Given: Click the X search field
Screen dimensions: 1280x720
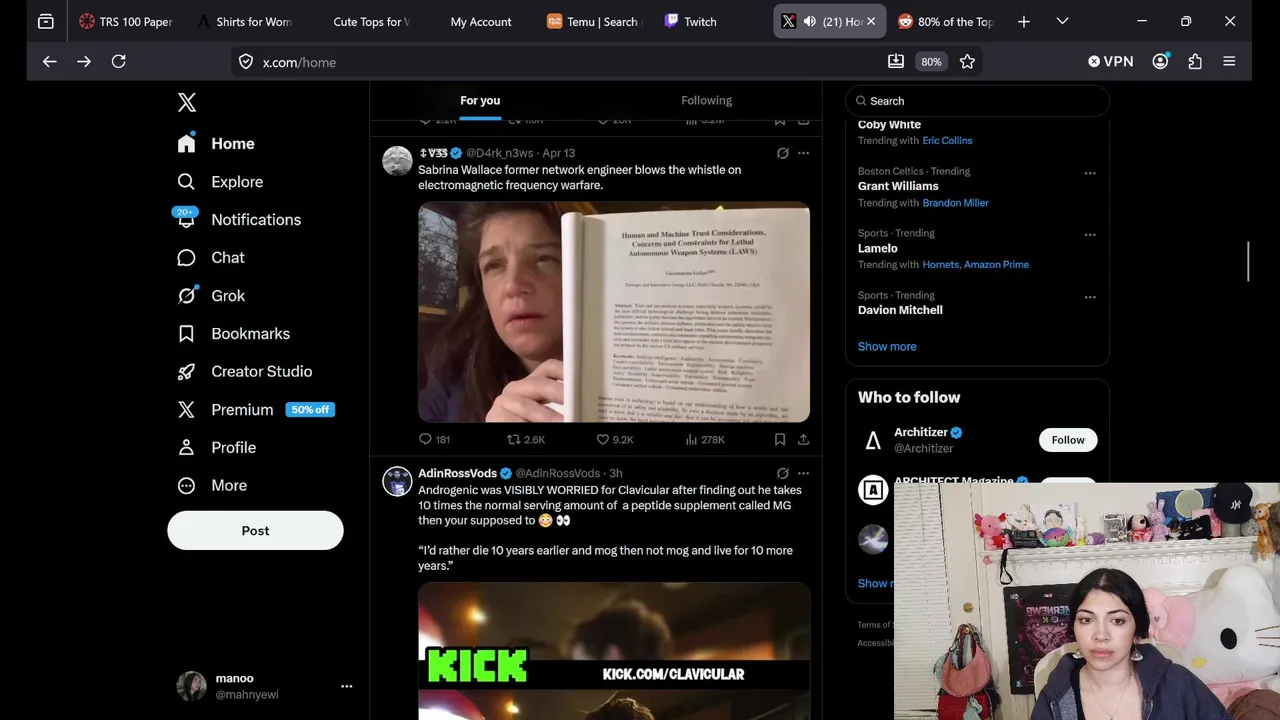Looking at the screenshot, I should click(977, 101).
